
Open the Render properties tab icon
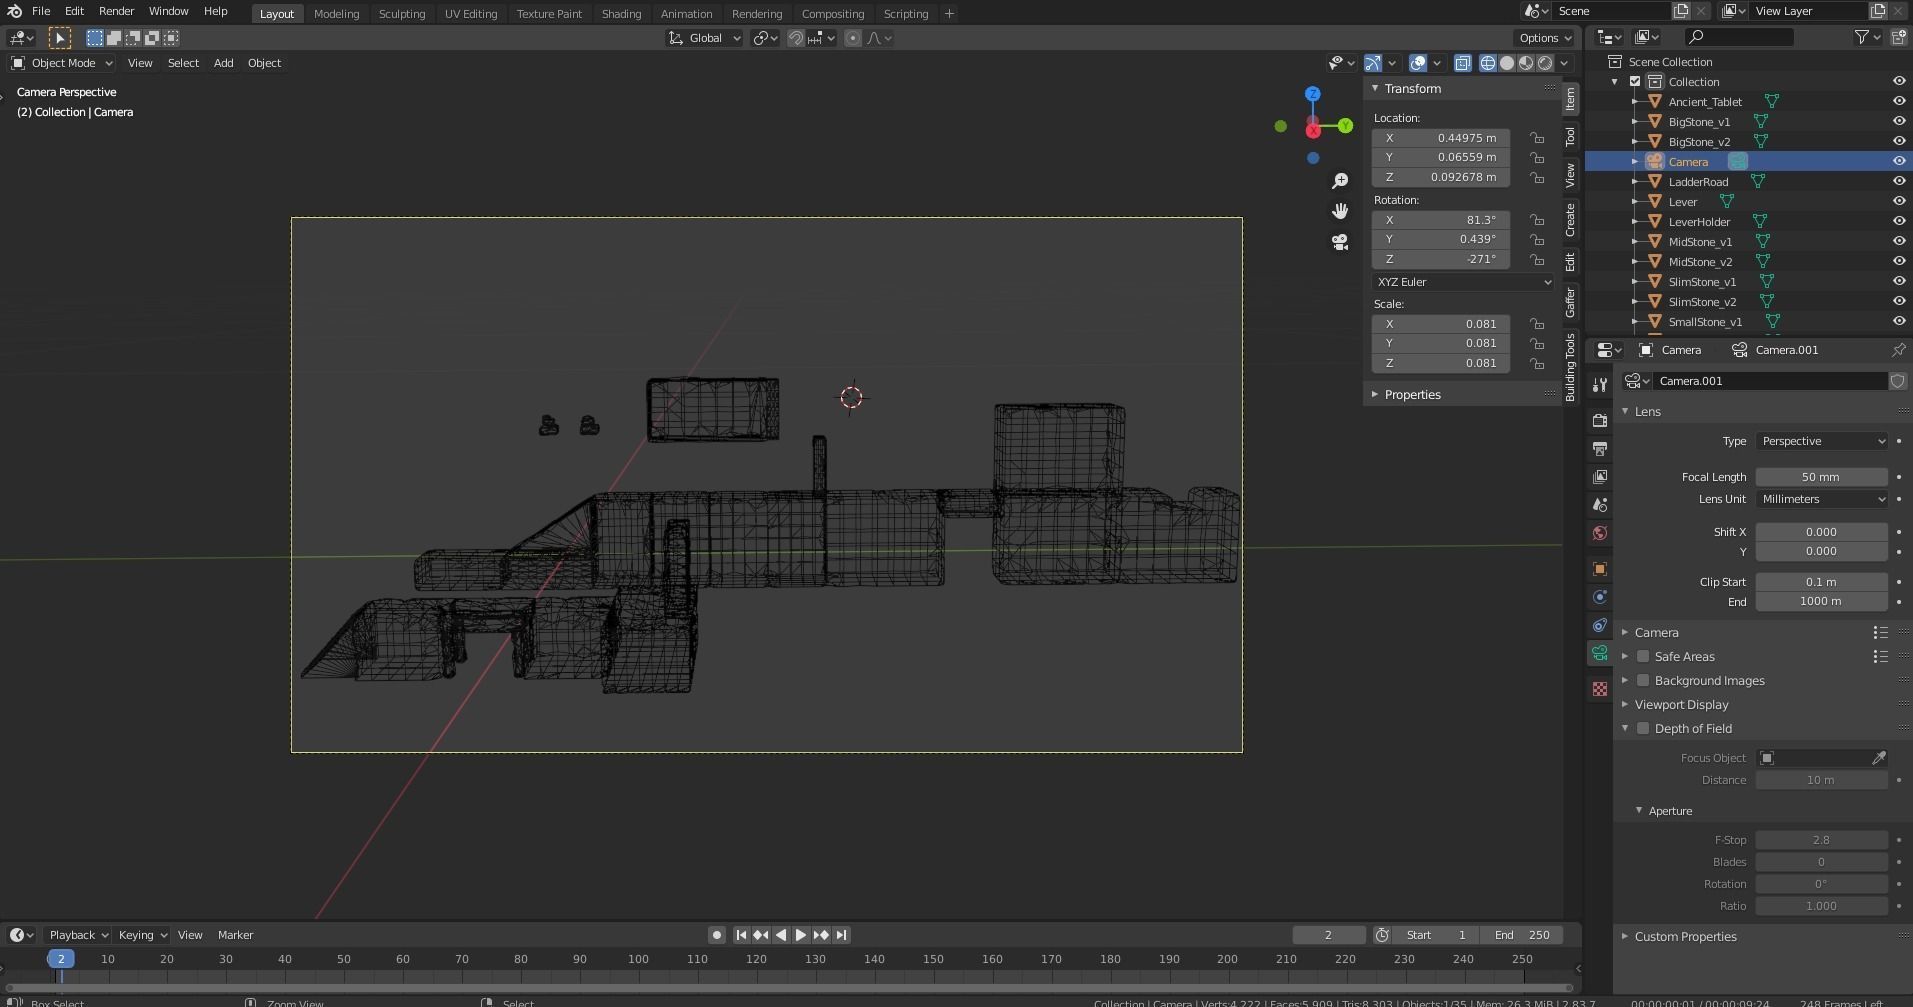point(1600,421)
